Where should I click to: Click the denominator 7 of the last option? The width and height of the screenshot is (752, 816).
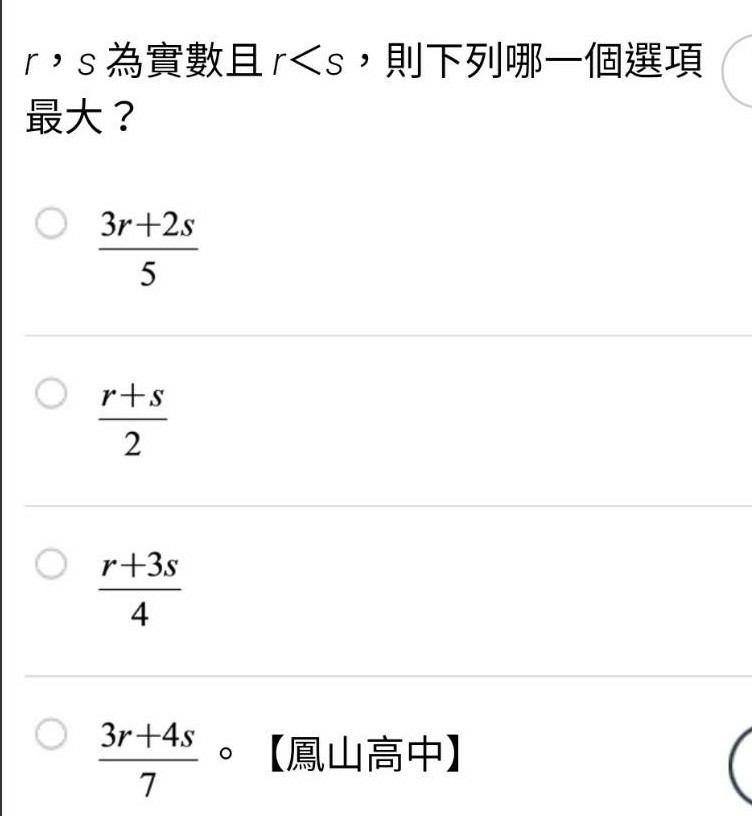[148, 784]
